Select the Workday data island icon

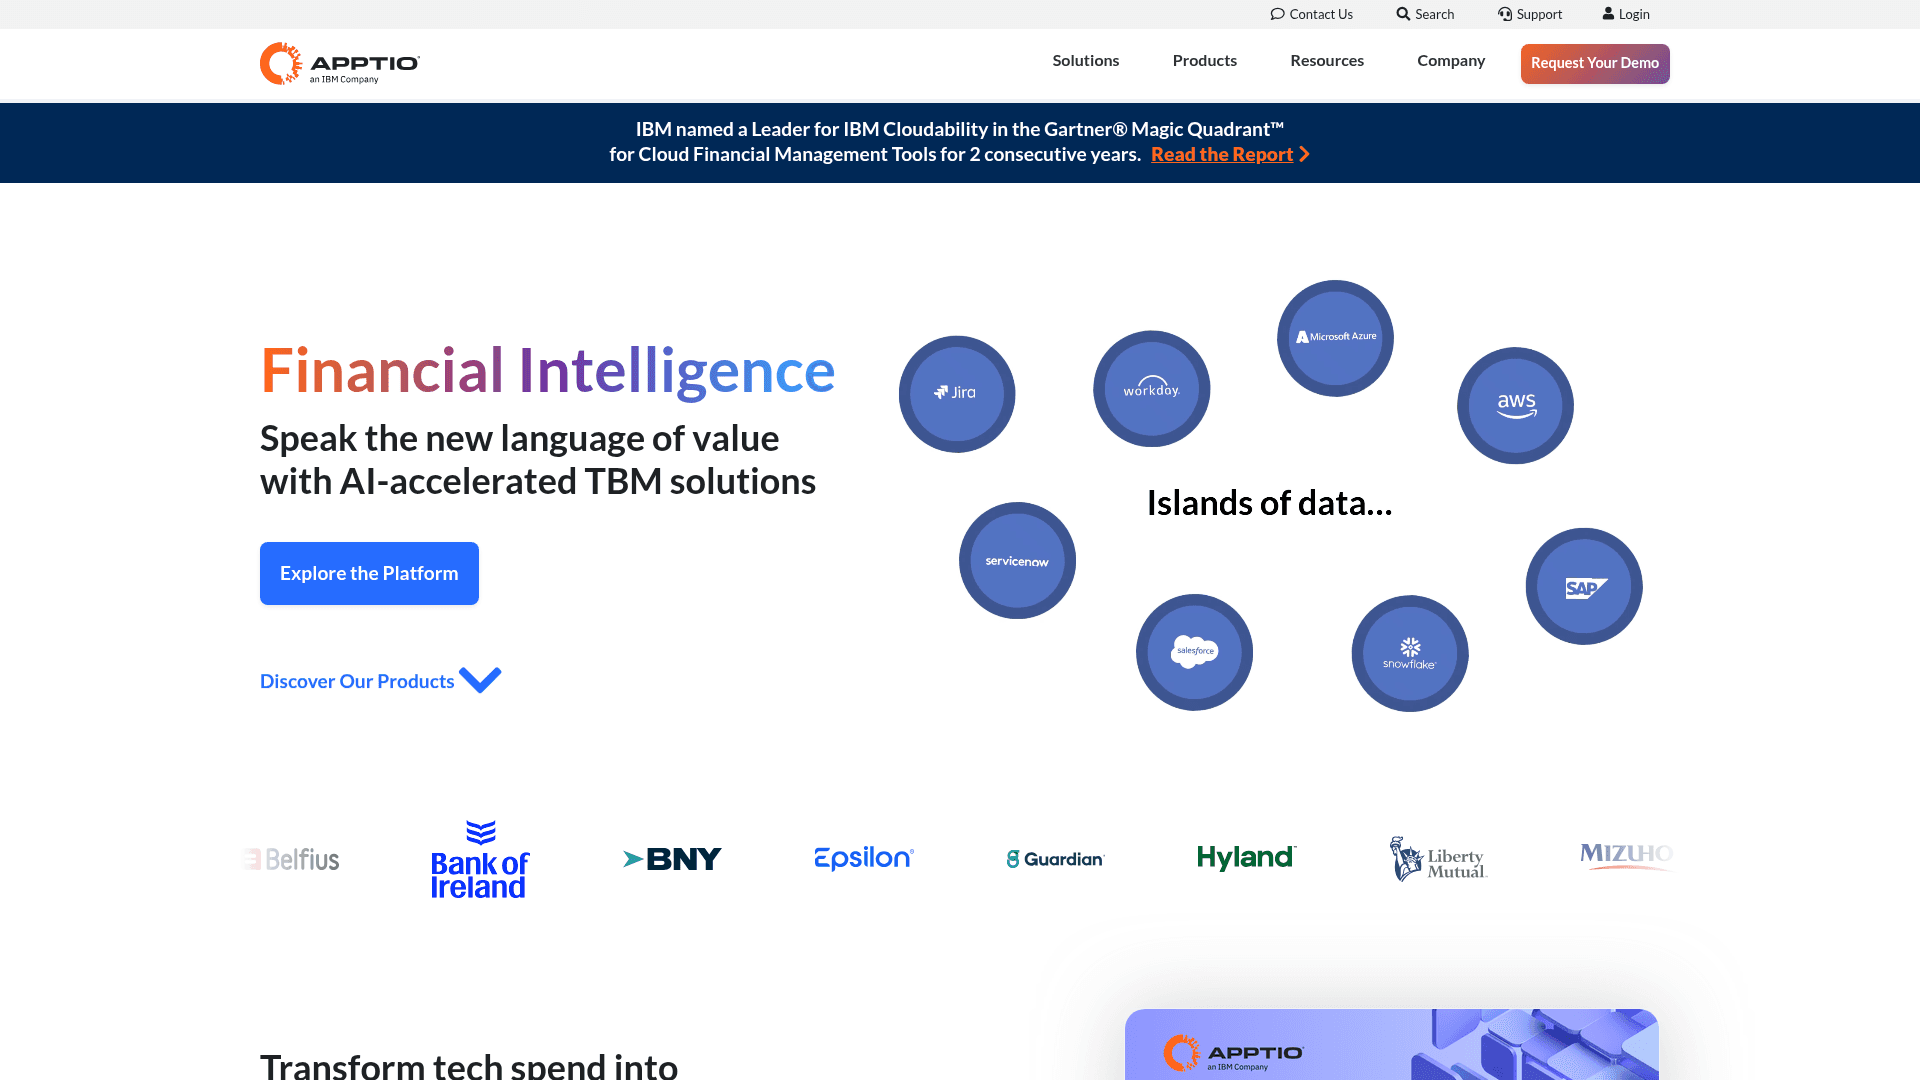coord(1151,389)
